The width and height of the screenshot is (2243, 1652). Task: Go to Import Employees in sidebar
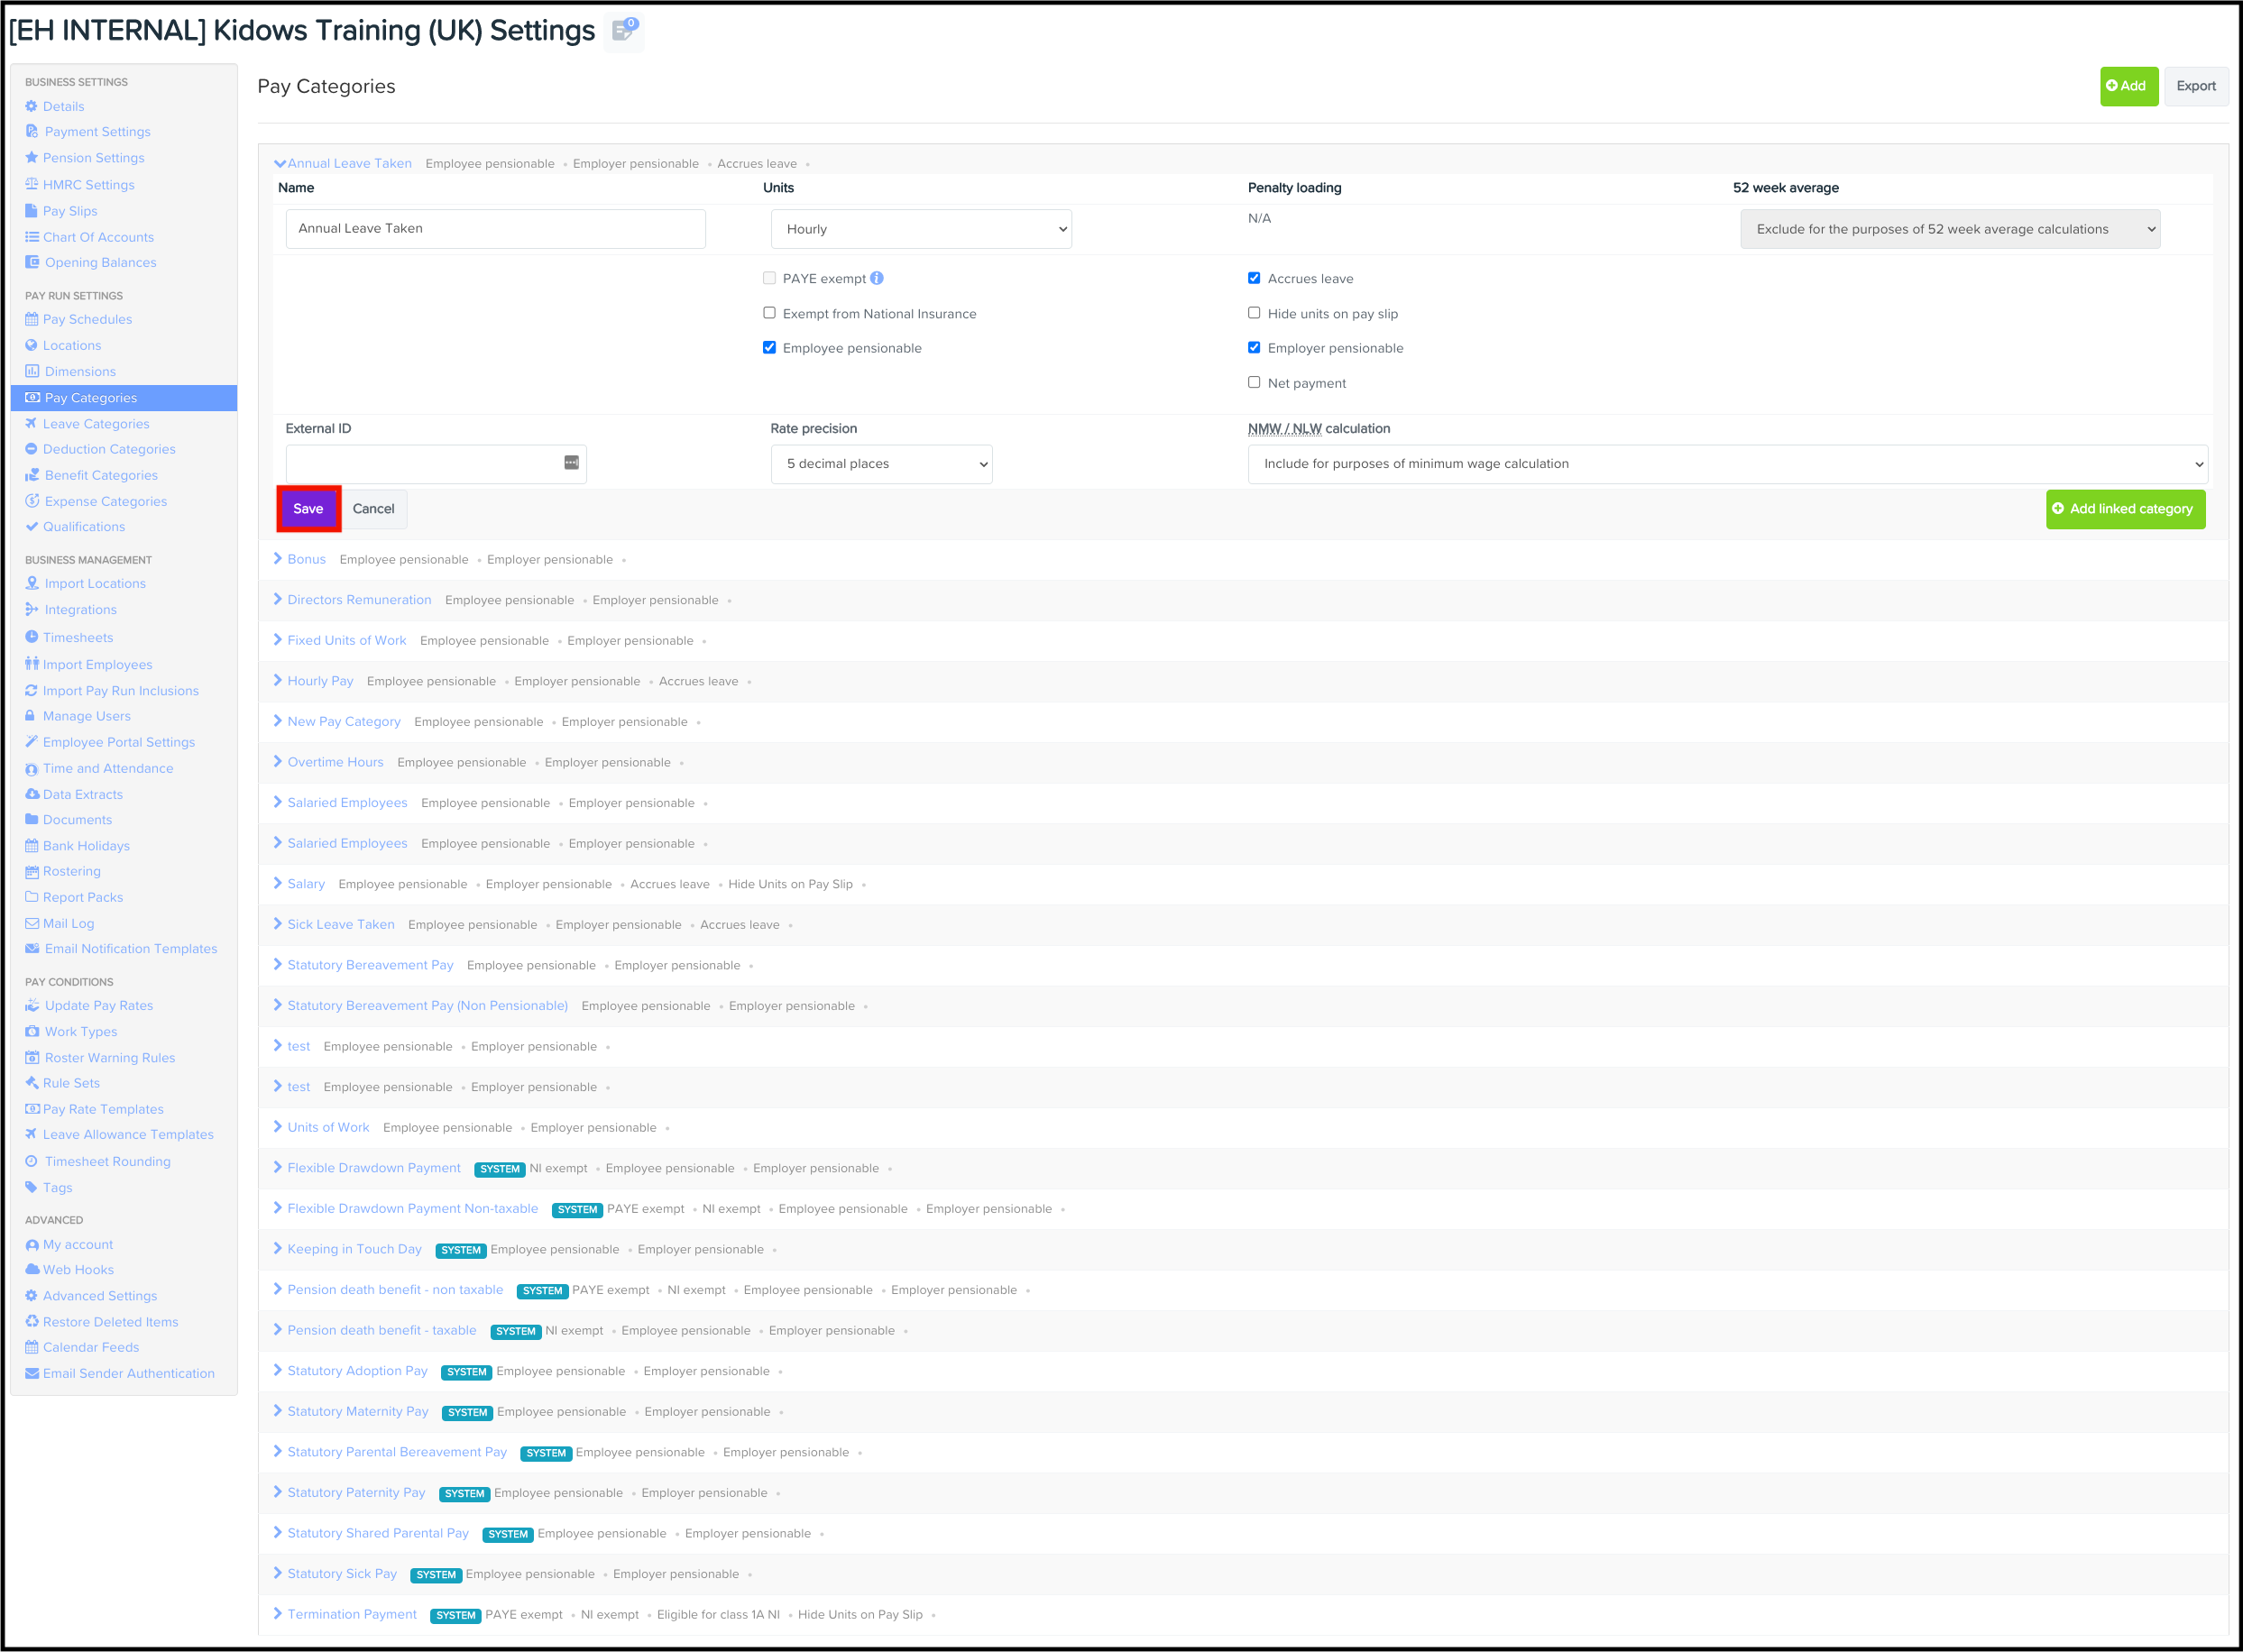point(97,664)
